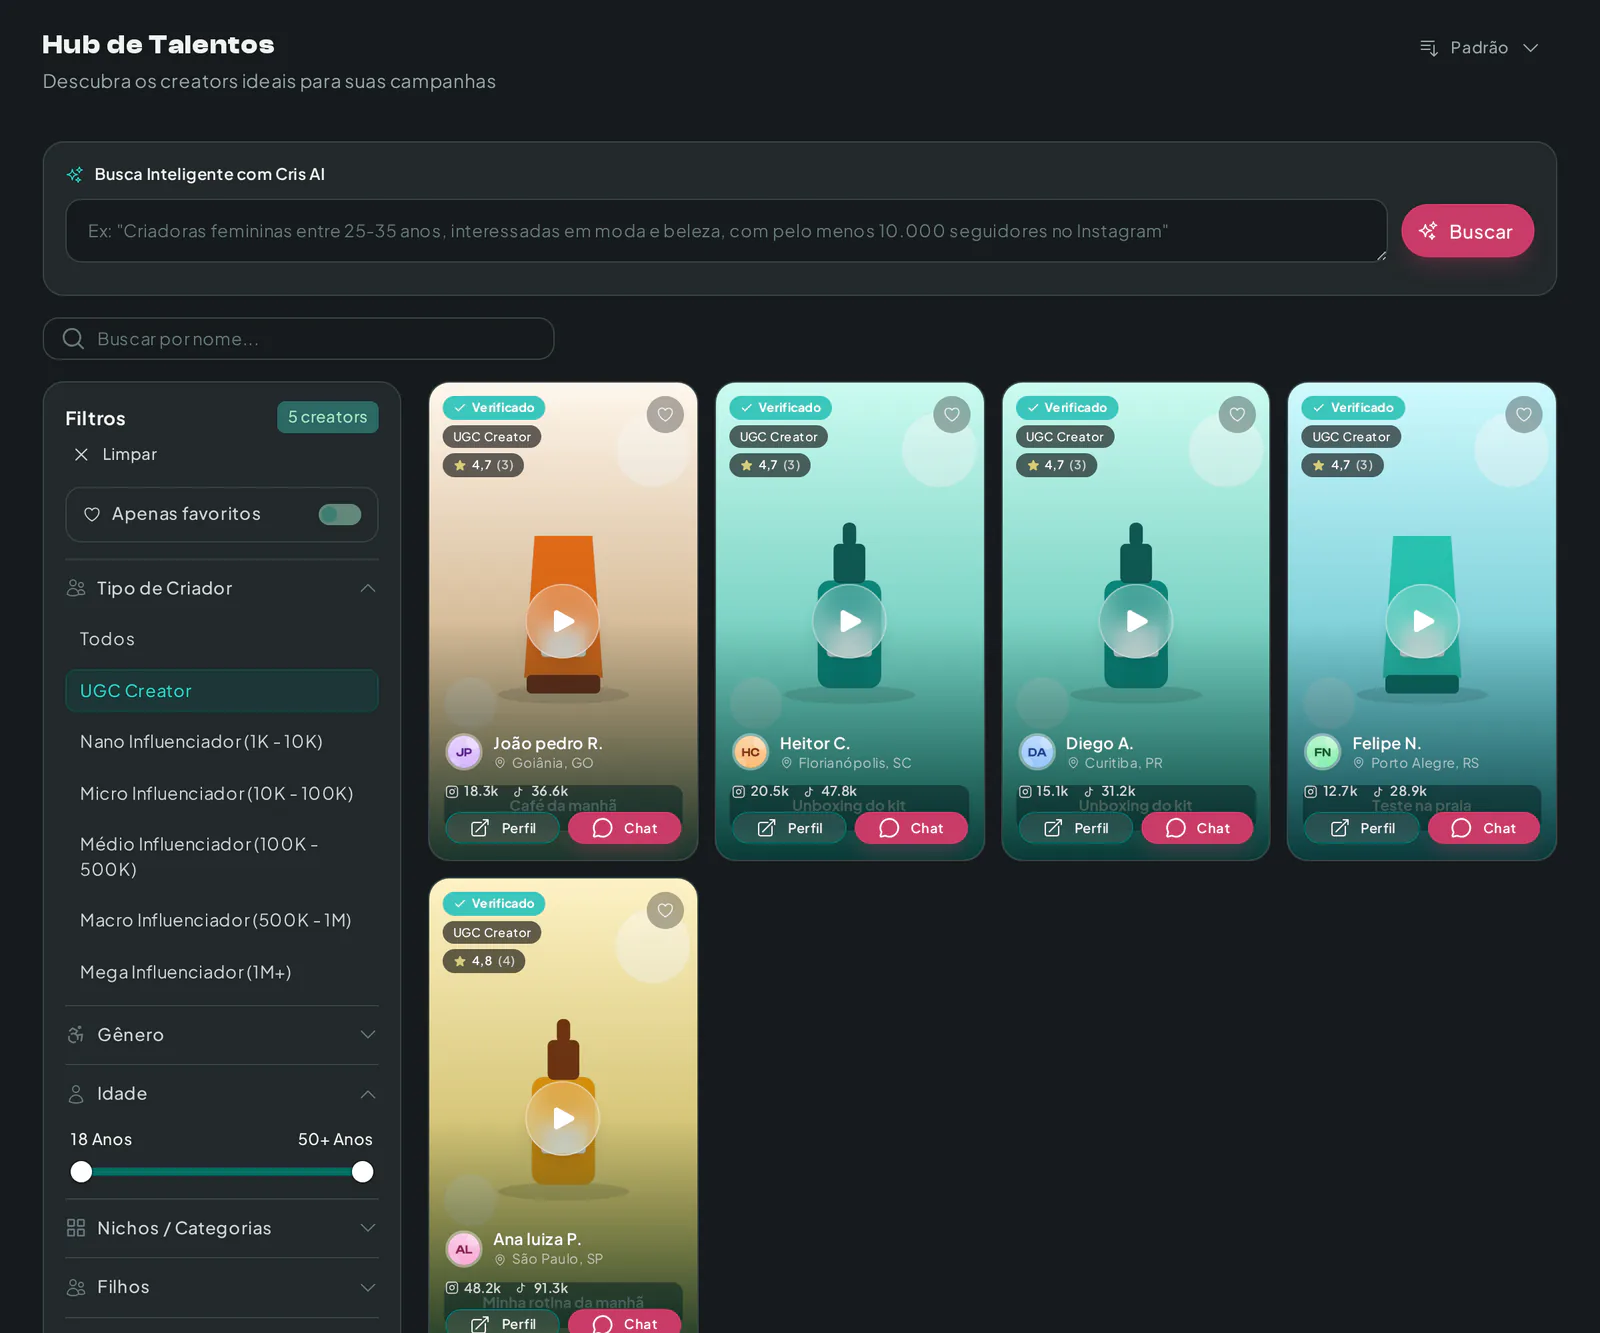
Task: Open the Padrão sort dropdown
Action: tap(1479, 48)
